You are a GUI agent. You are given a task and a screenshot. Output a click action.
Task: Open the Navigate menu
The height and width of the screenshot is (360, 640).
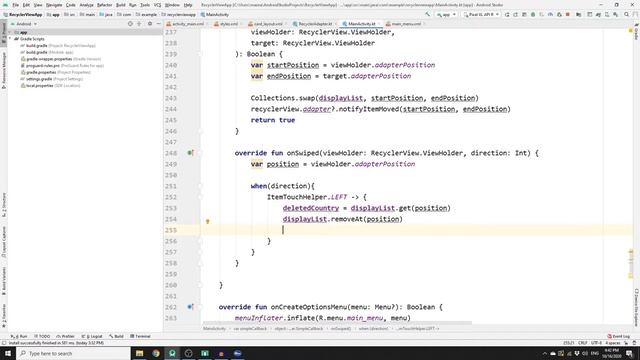pyautogui.click(x=54, y=5)
